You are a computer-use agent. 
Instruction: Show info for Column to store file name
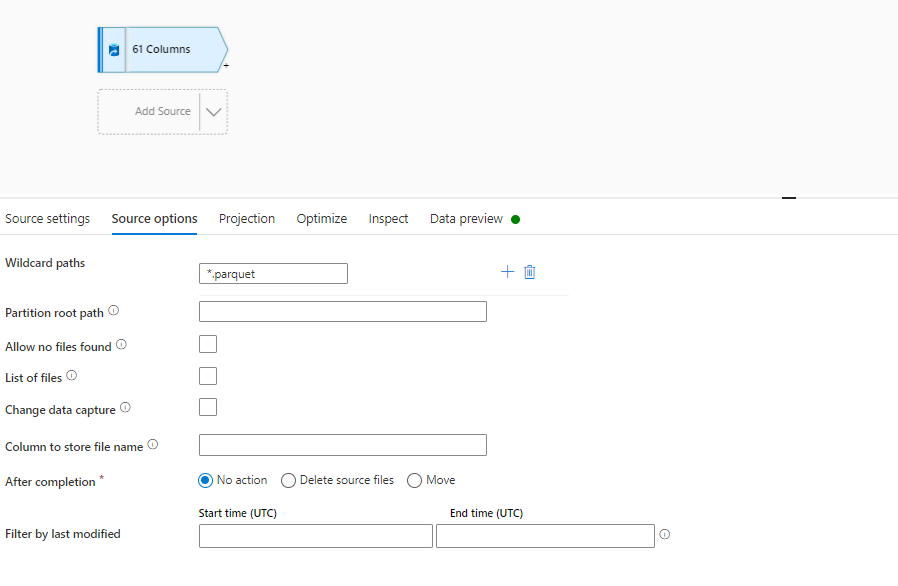click(153, 445)
